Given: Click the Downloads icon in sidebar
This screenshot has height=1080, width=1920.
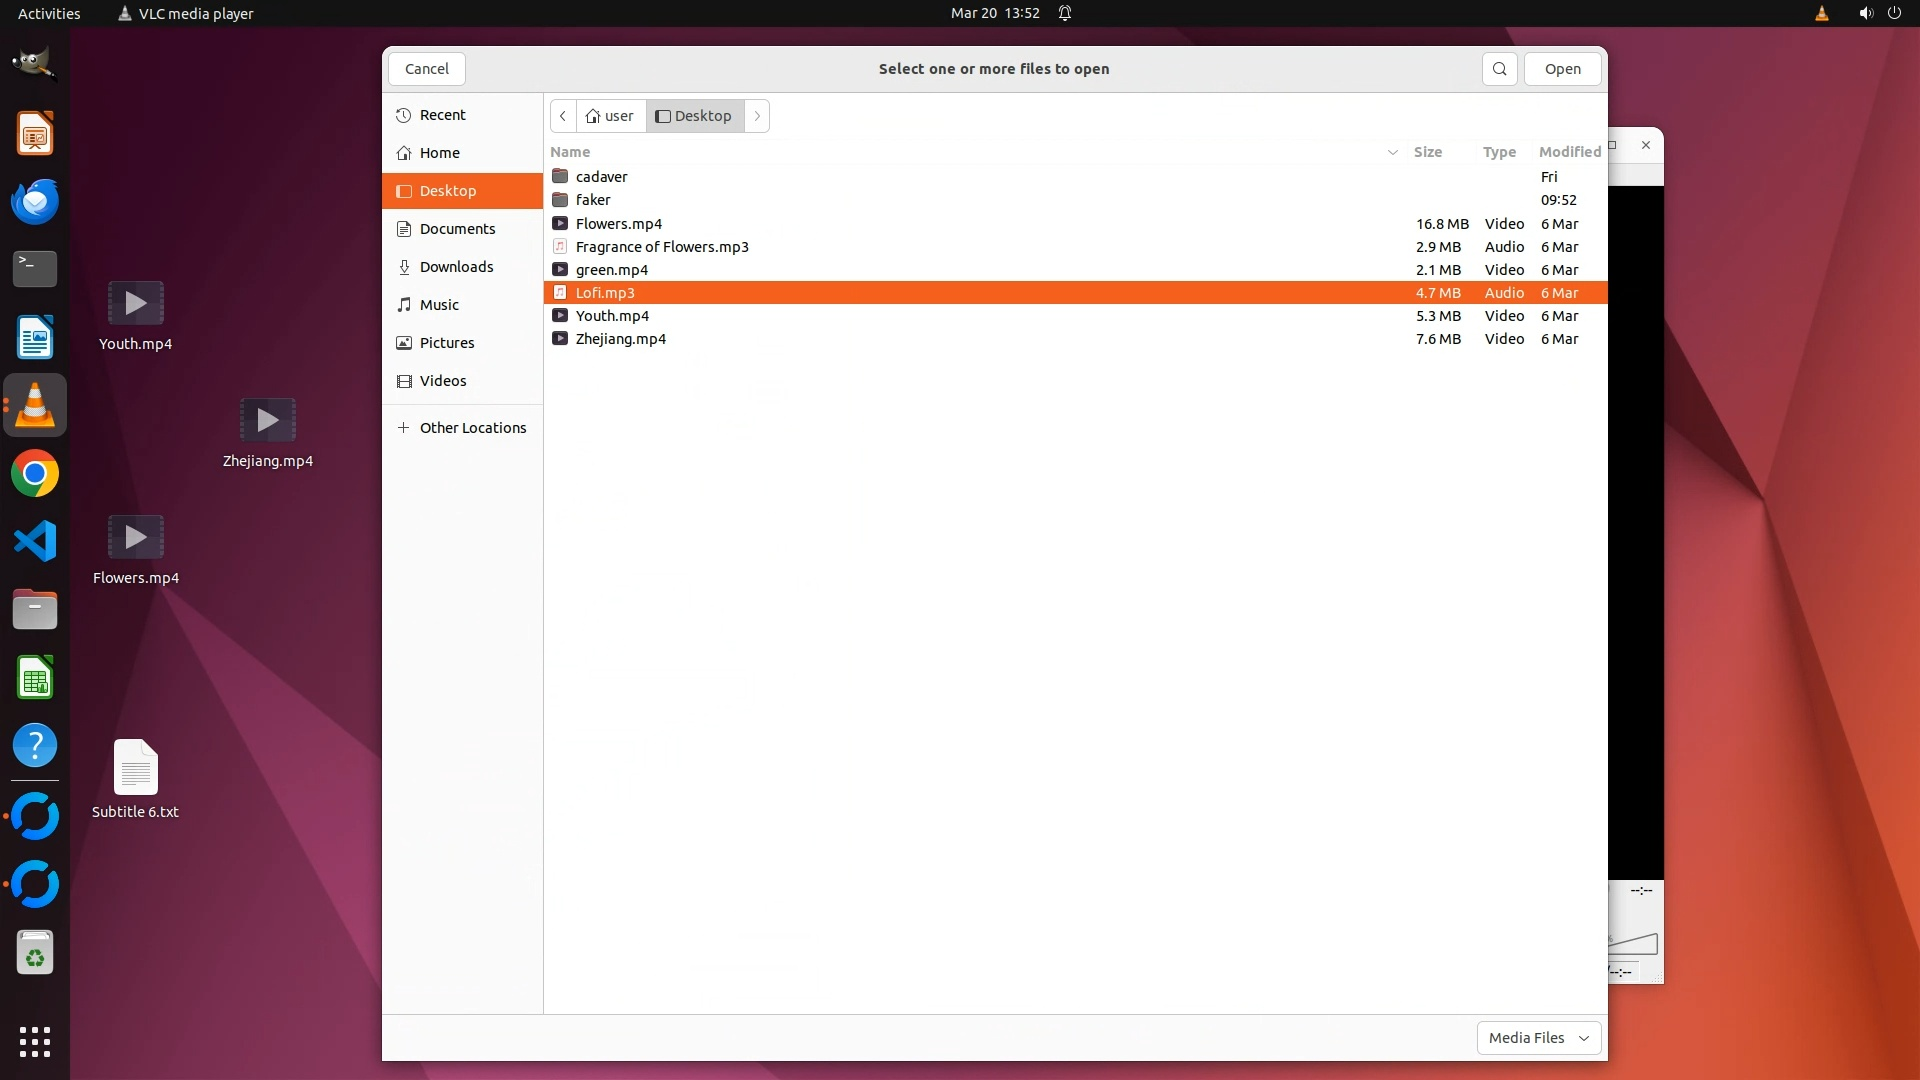Looking at the screenshot, I should [404, 267].
